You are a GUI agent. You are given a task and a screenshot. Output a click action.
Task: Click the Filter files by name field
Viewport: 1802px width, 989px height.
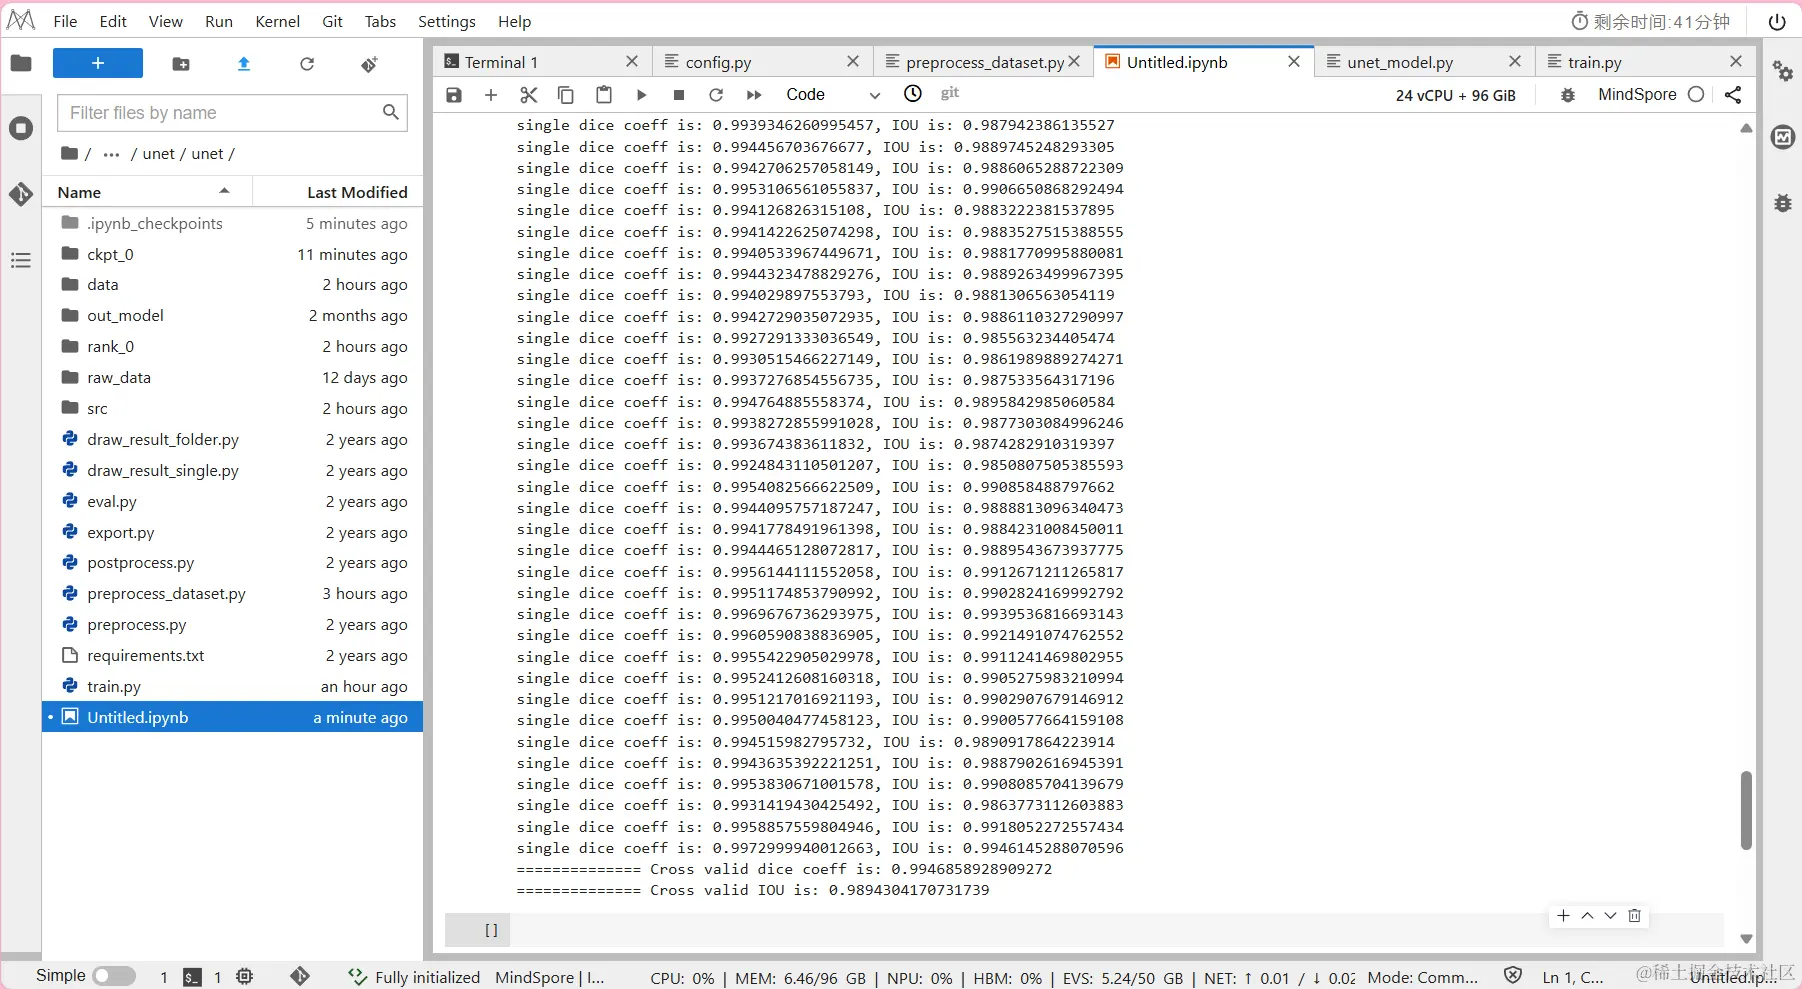coord(232,113)
